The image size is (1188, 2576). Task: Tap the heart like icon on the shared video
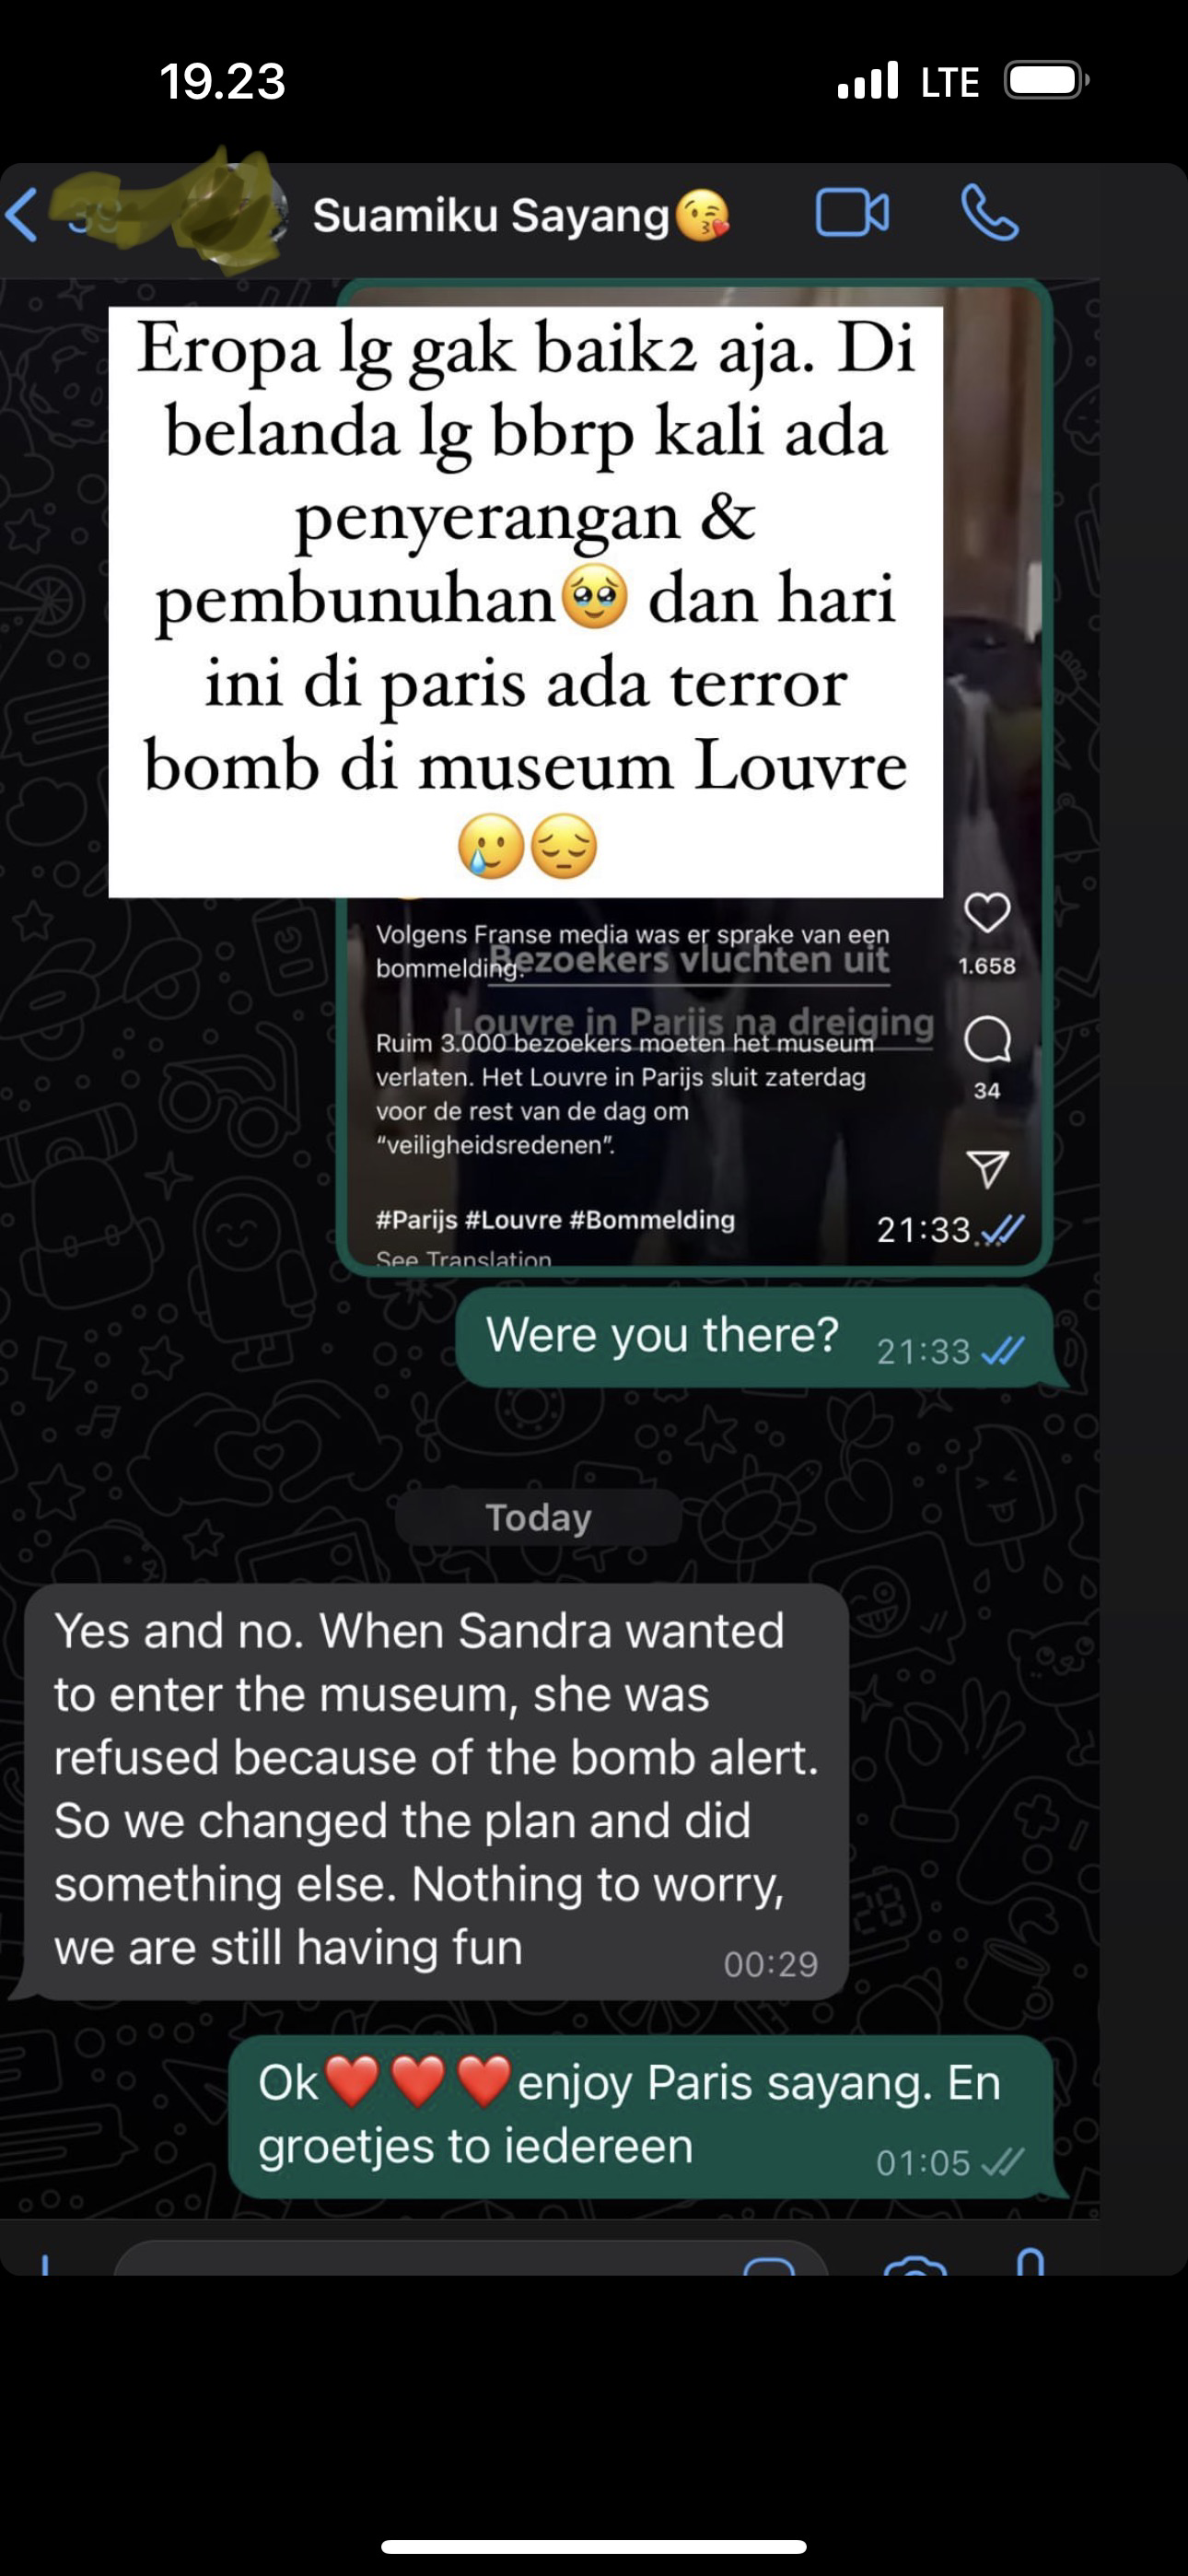tap(987, 912)
